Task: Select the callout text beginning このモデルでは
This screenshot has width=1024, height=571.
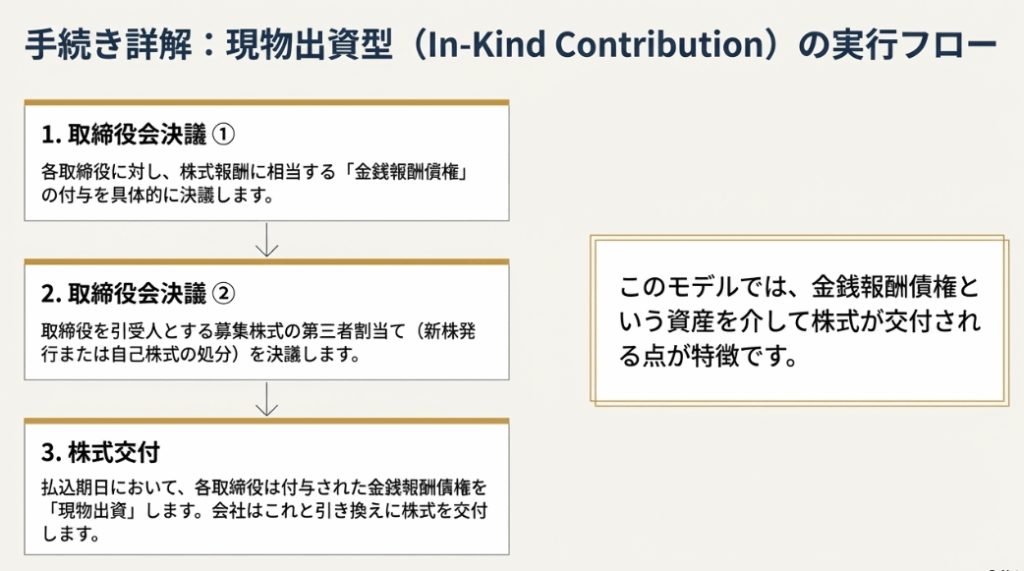Action: [x=800, y=321]
